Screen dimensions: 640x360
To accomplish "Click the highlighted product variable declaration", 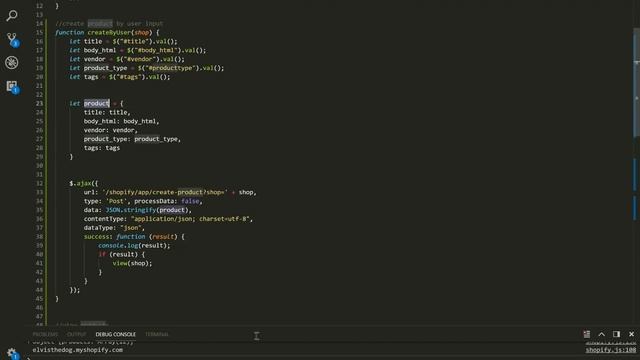I will (97, 103).
